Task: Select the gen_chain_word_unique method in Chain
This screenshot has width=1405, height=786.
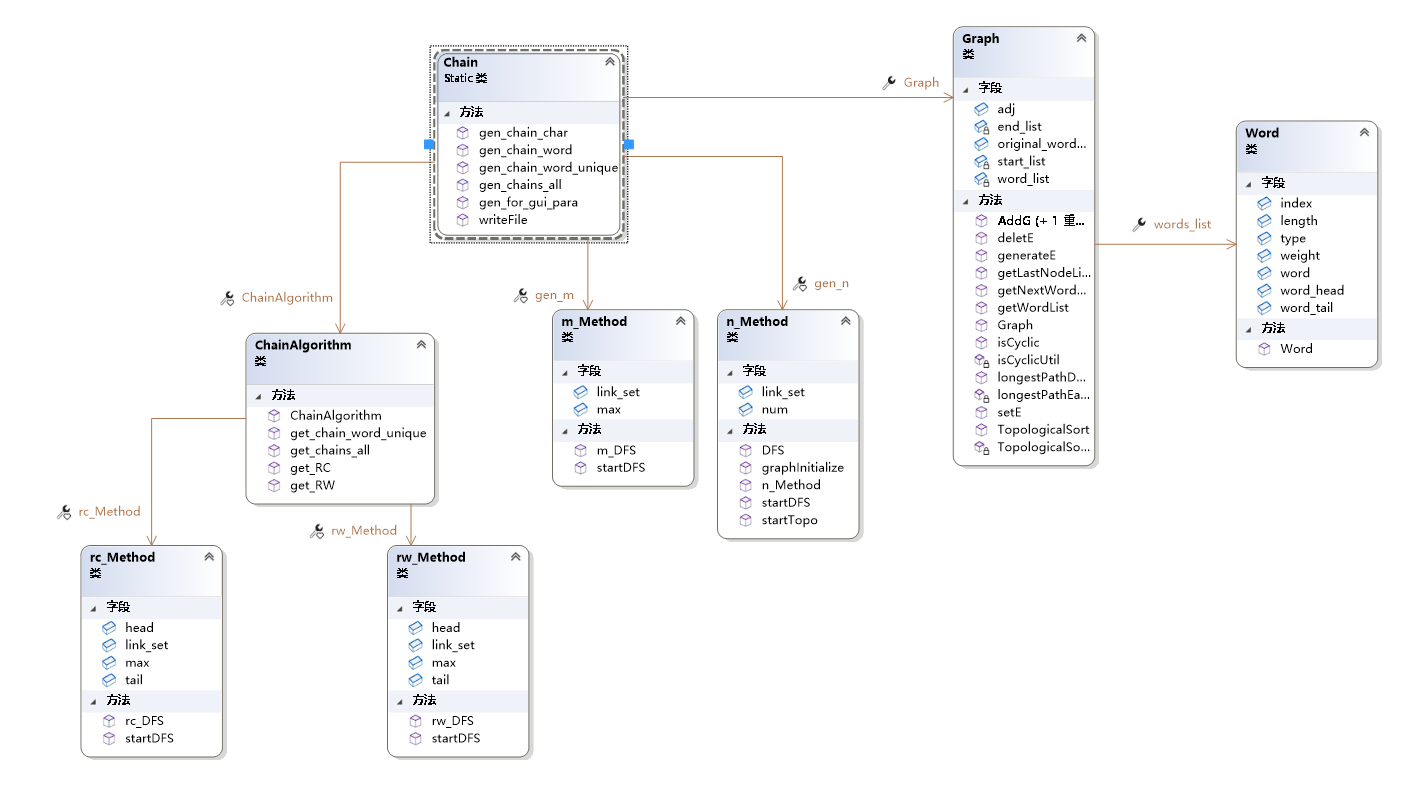Action: [x=548, y=167]
